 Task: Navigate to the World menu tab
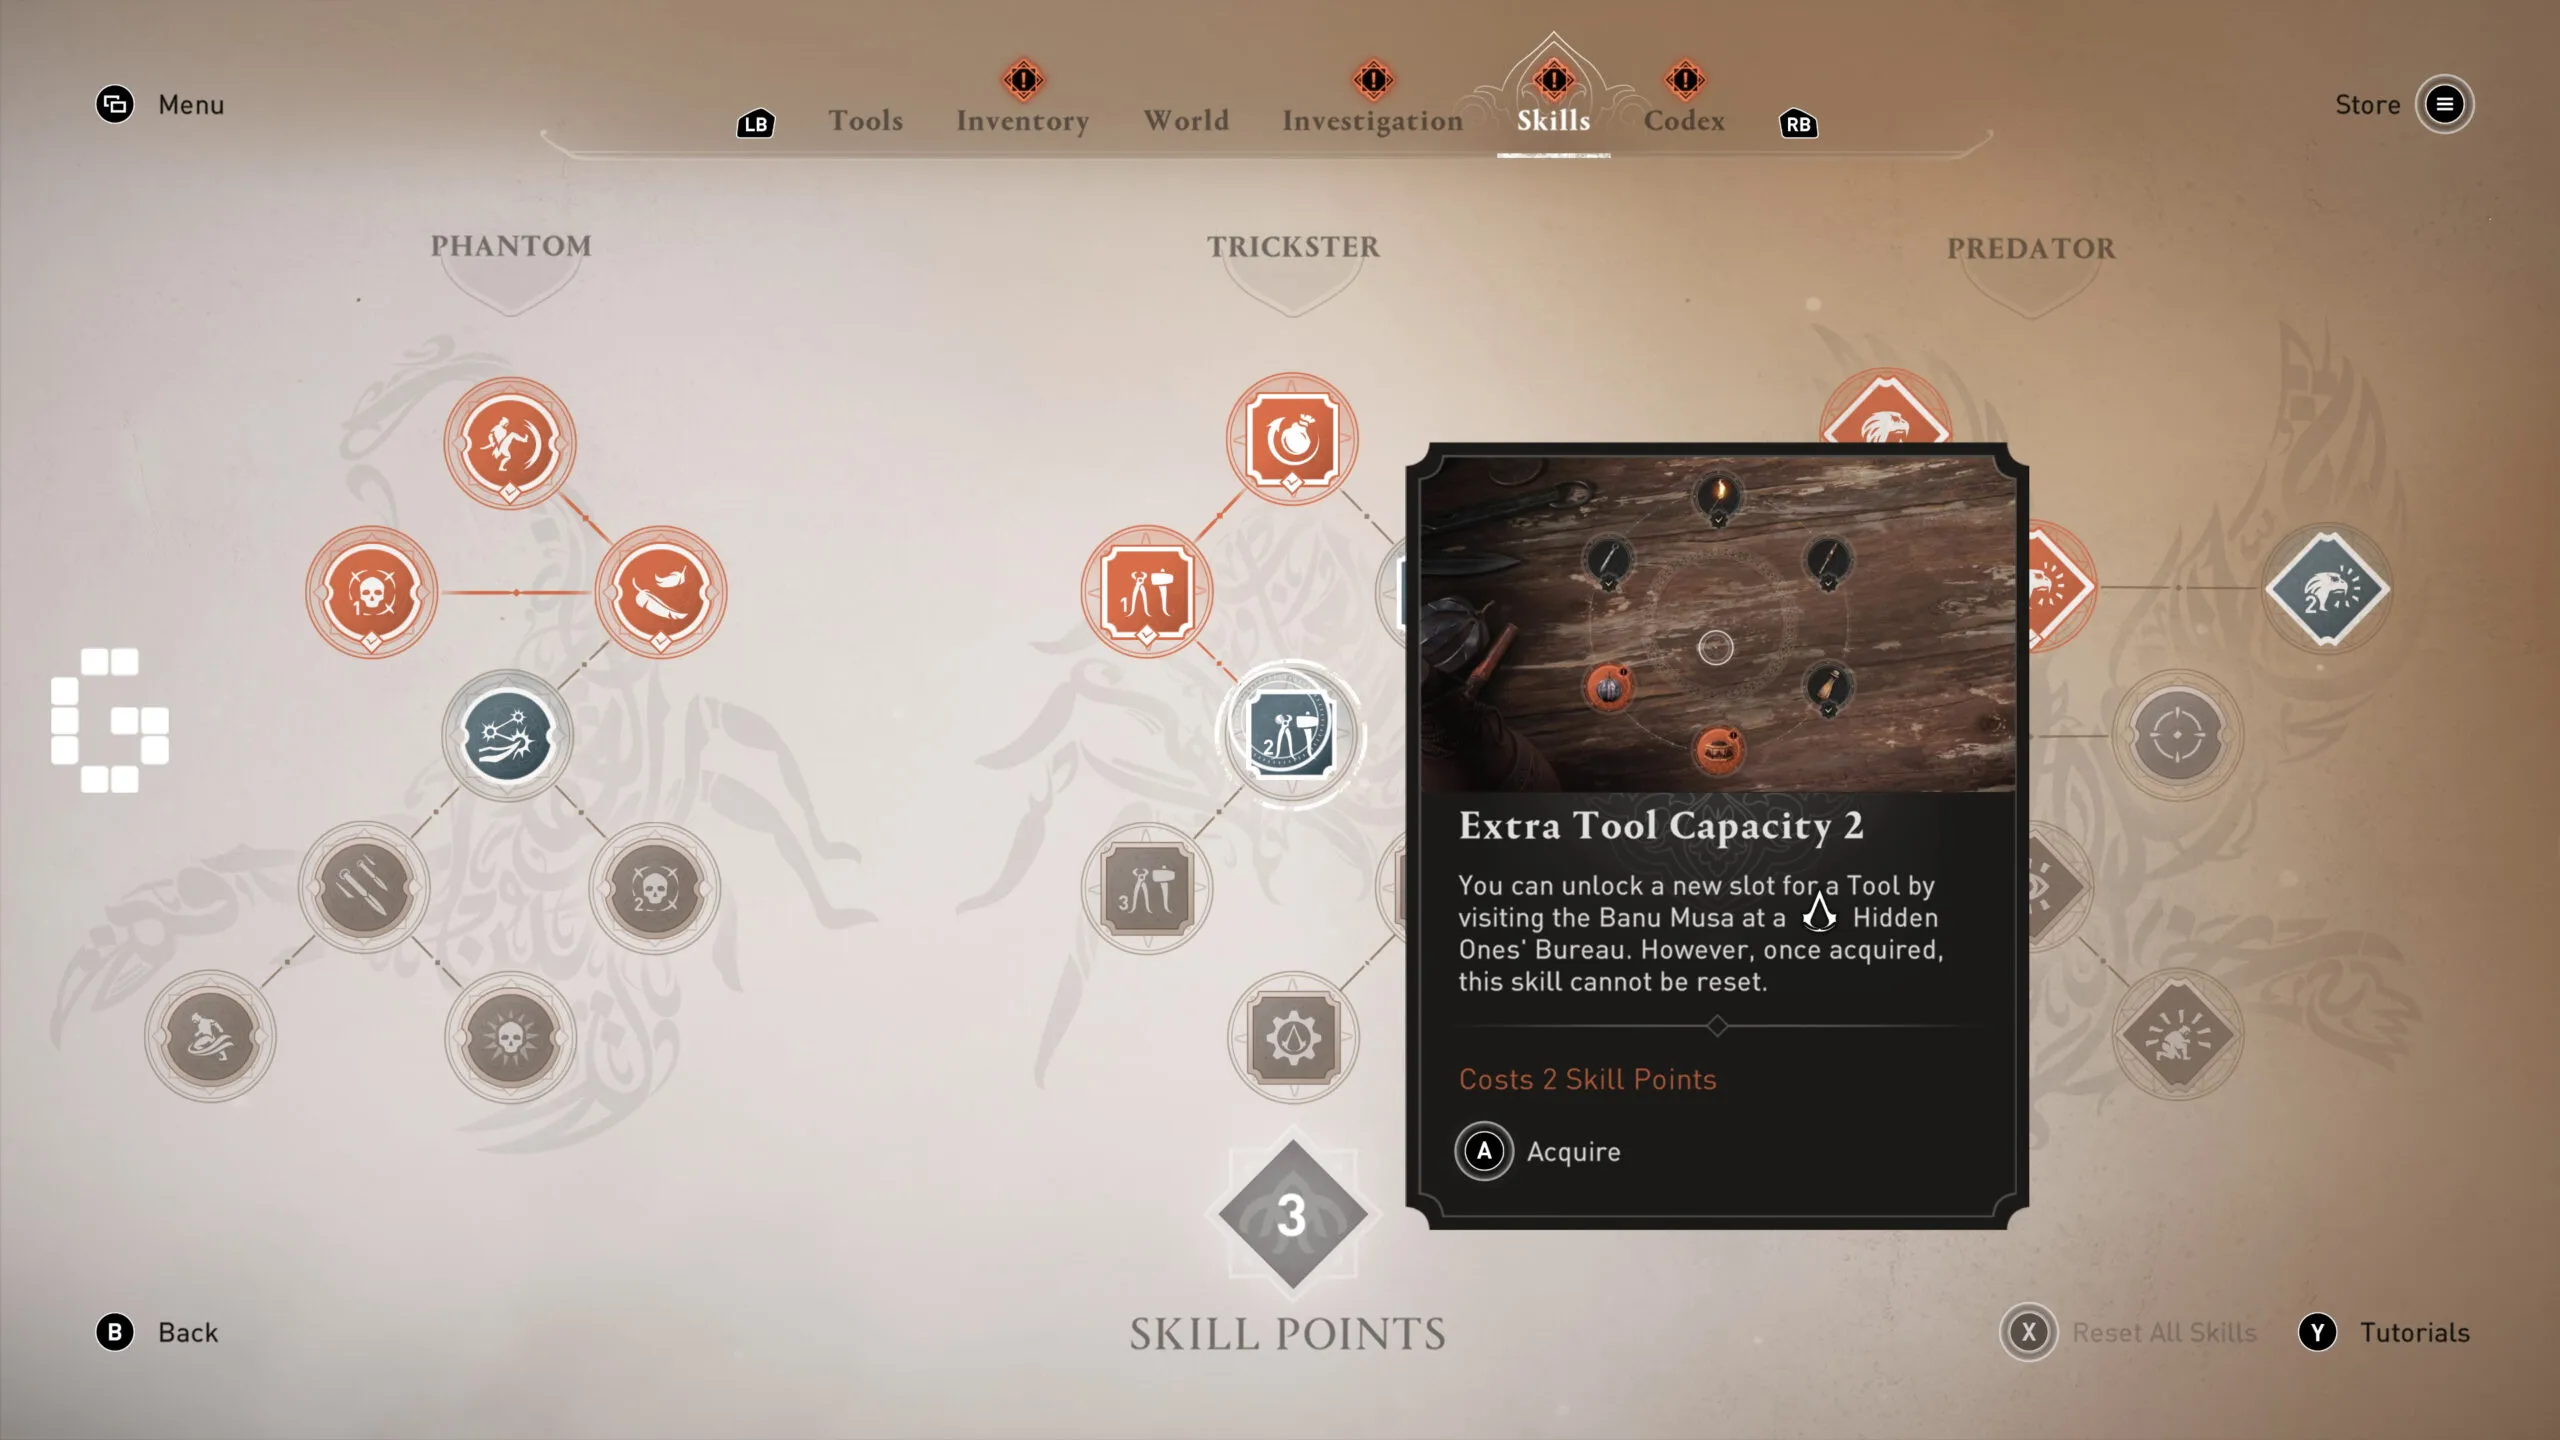[1187, 120]
